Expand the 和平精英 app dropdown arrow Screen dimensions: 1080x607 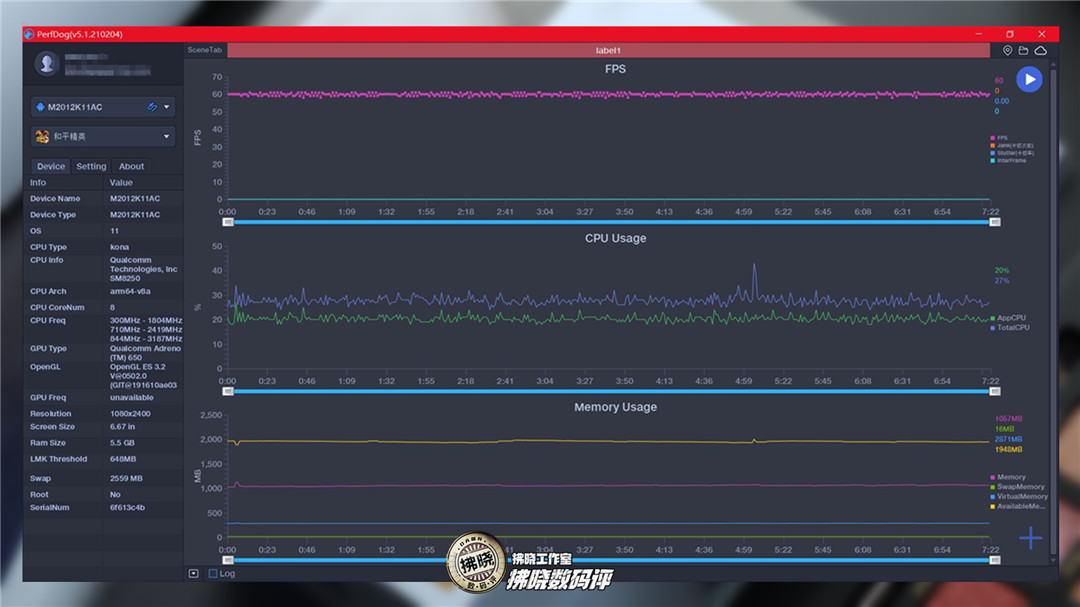click(167, 136)
